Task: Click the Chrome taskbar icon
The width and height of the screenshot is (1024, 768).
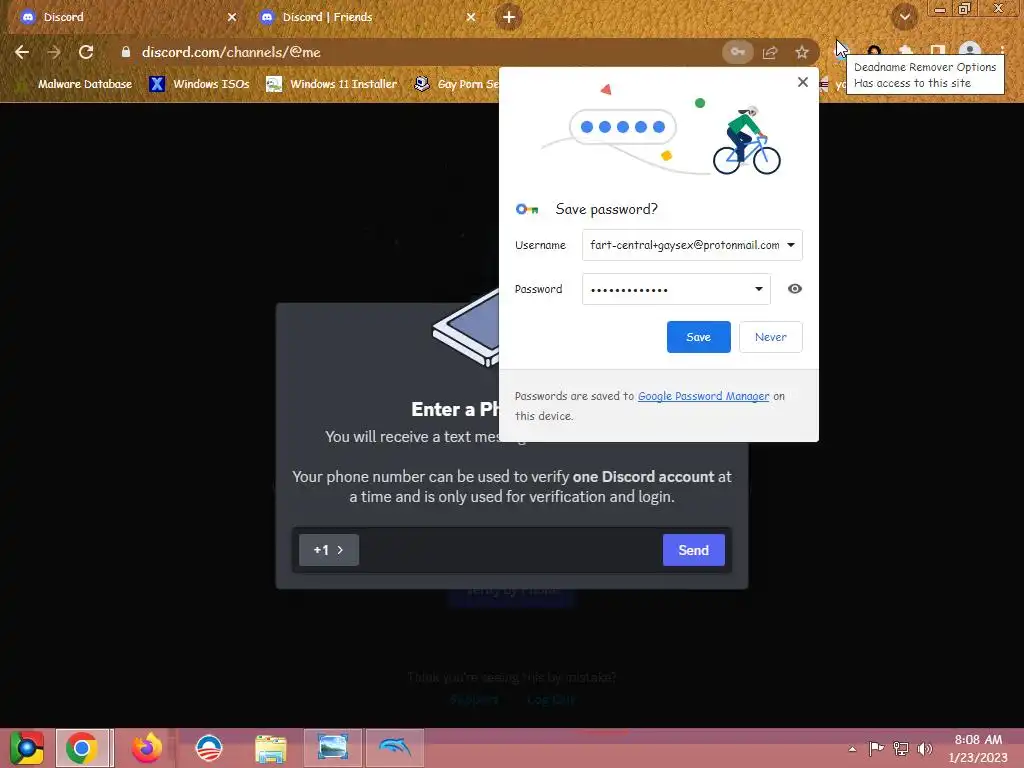Action: pos(82,748)
